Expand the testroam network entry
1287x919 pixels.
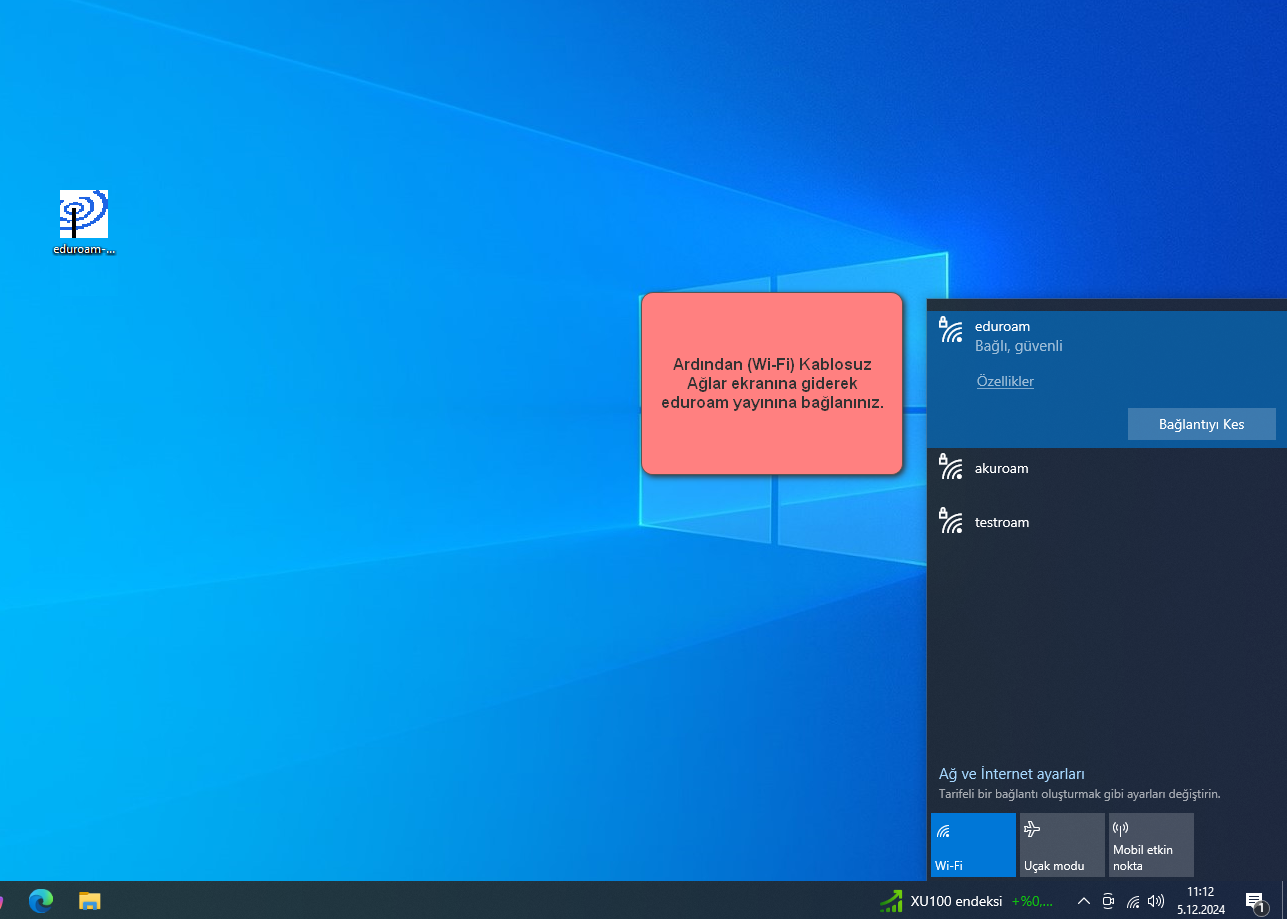(1106, 522)
